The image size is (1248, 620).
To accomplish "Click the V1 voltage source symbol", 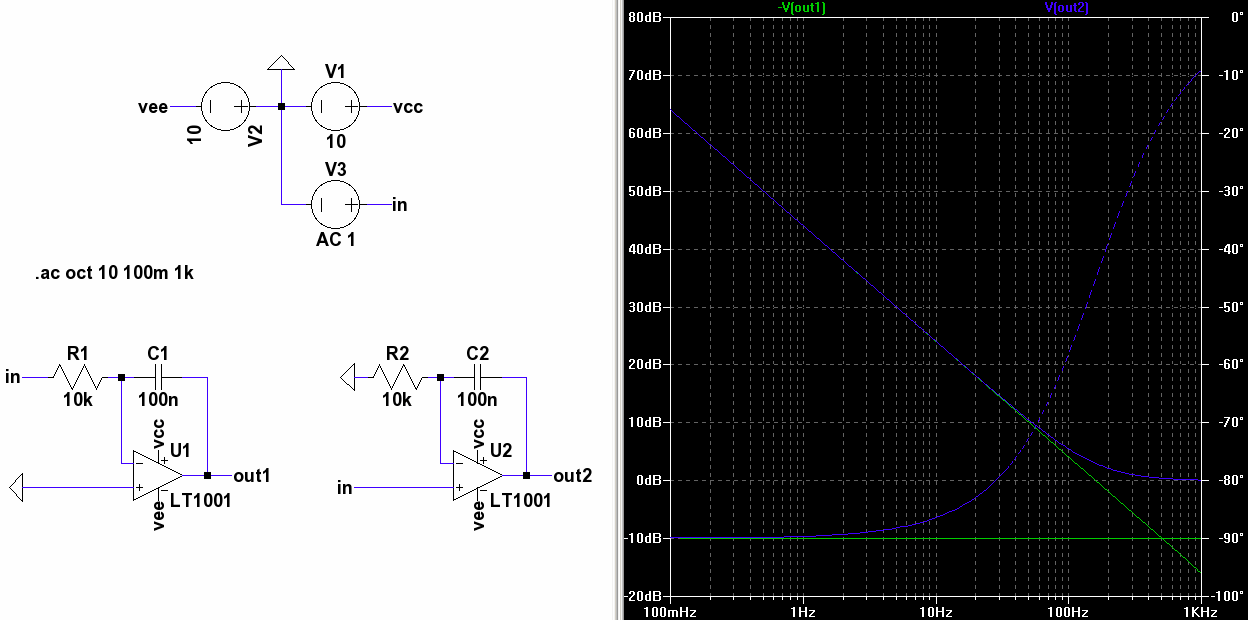I will click(336, 106).
